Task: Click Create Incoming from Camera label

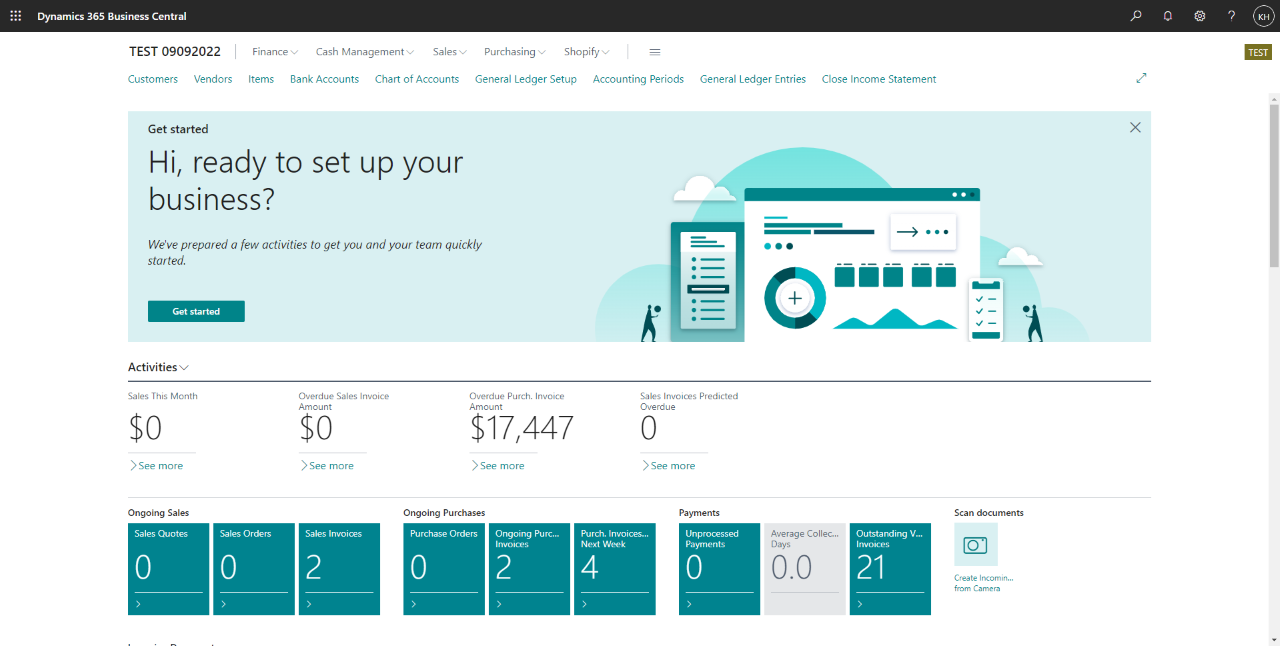Action: (x=984, y=583)
